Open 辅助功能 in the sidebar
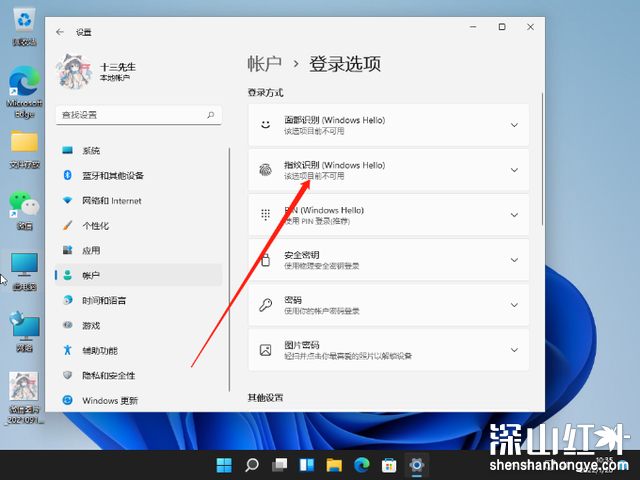Viewport: 640px width, 480px height. (139, 350)
